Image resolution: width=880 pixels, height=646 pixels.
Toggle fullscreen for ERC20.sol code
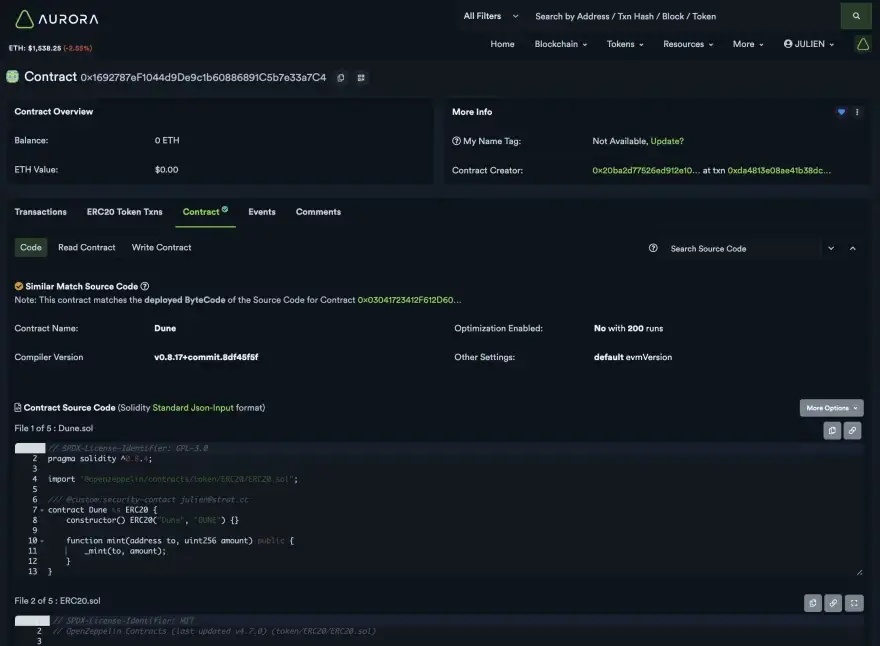(853, 603)
